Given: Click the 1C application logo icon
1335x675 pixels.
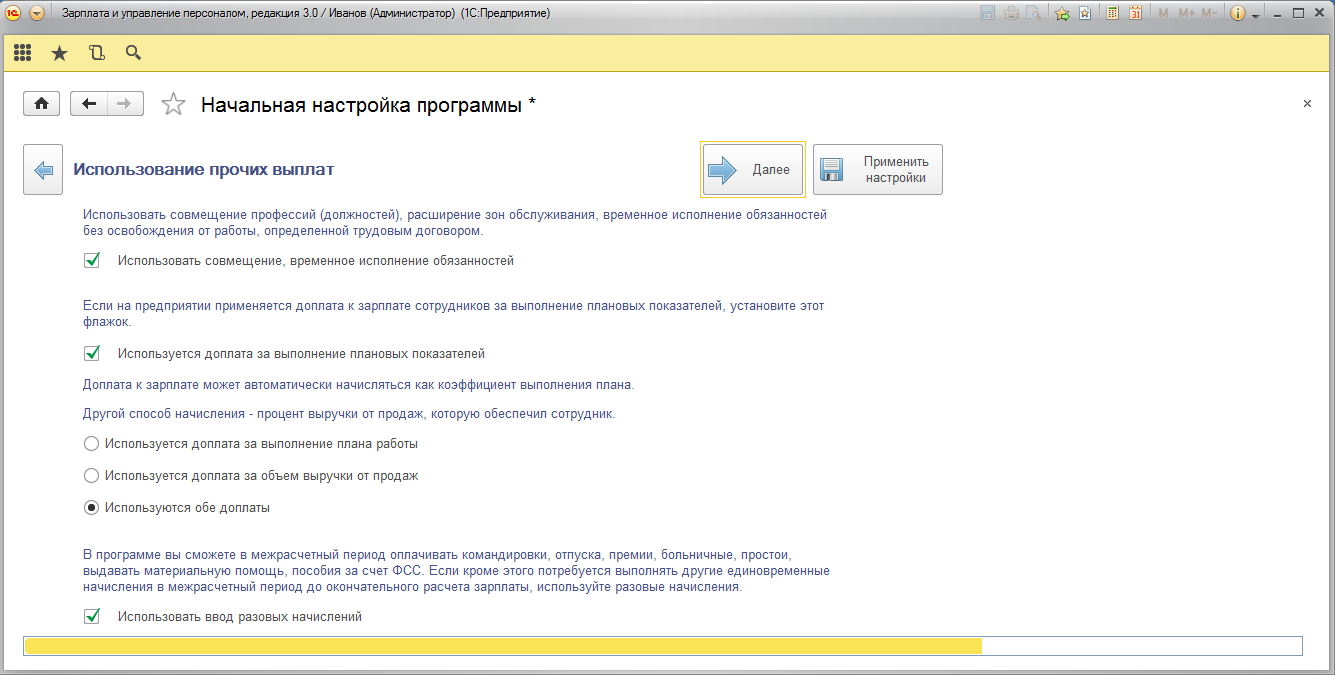Looking at the screenshot, I should click(14, 13).
